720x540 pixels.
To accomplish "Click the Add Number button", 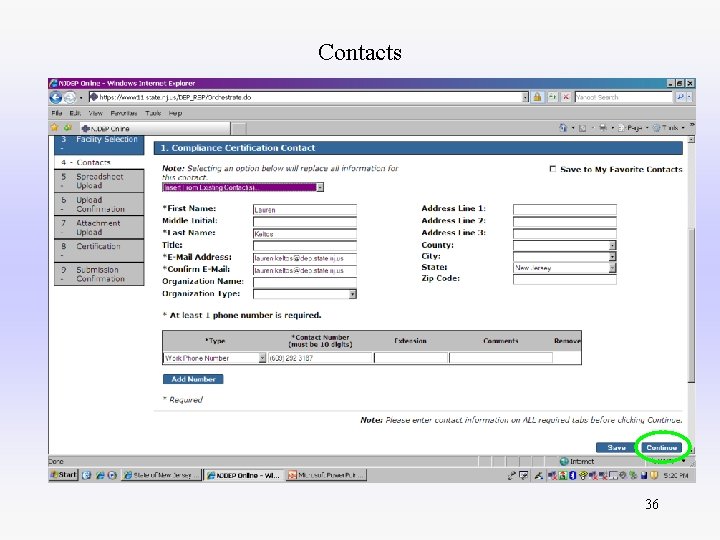I will [193, 379].
